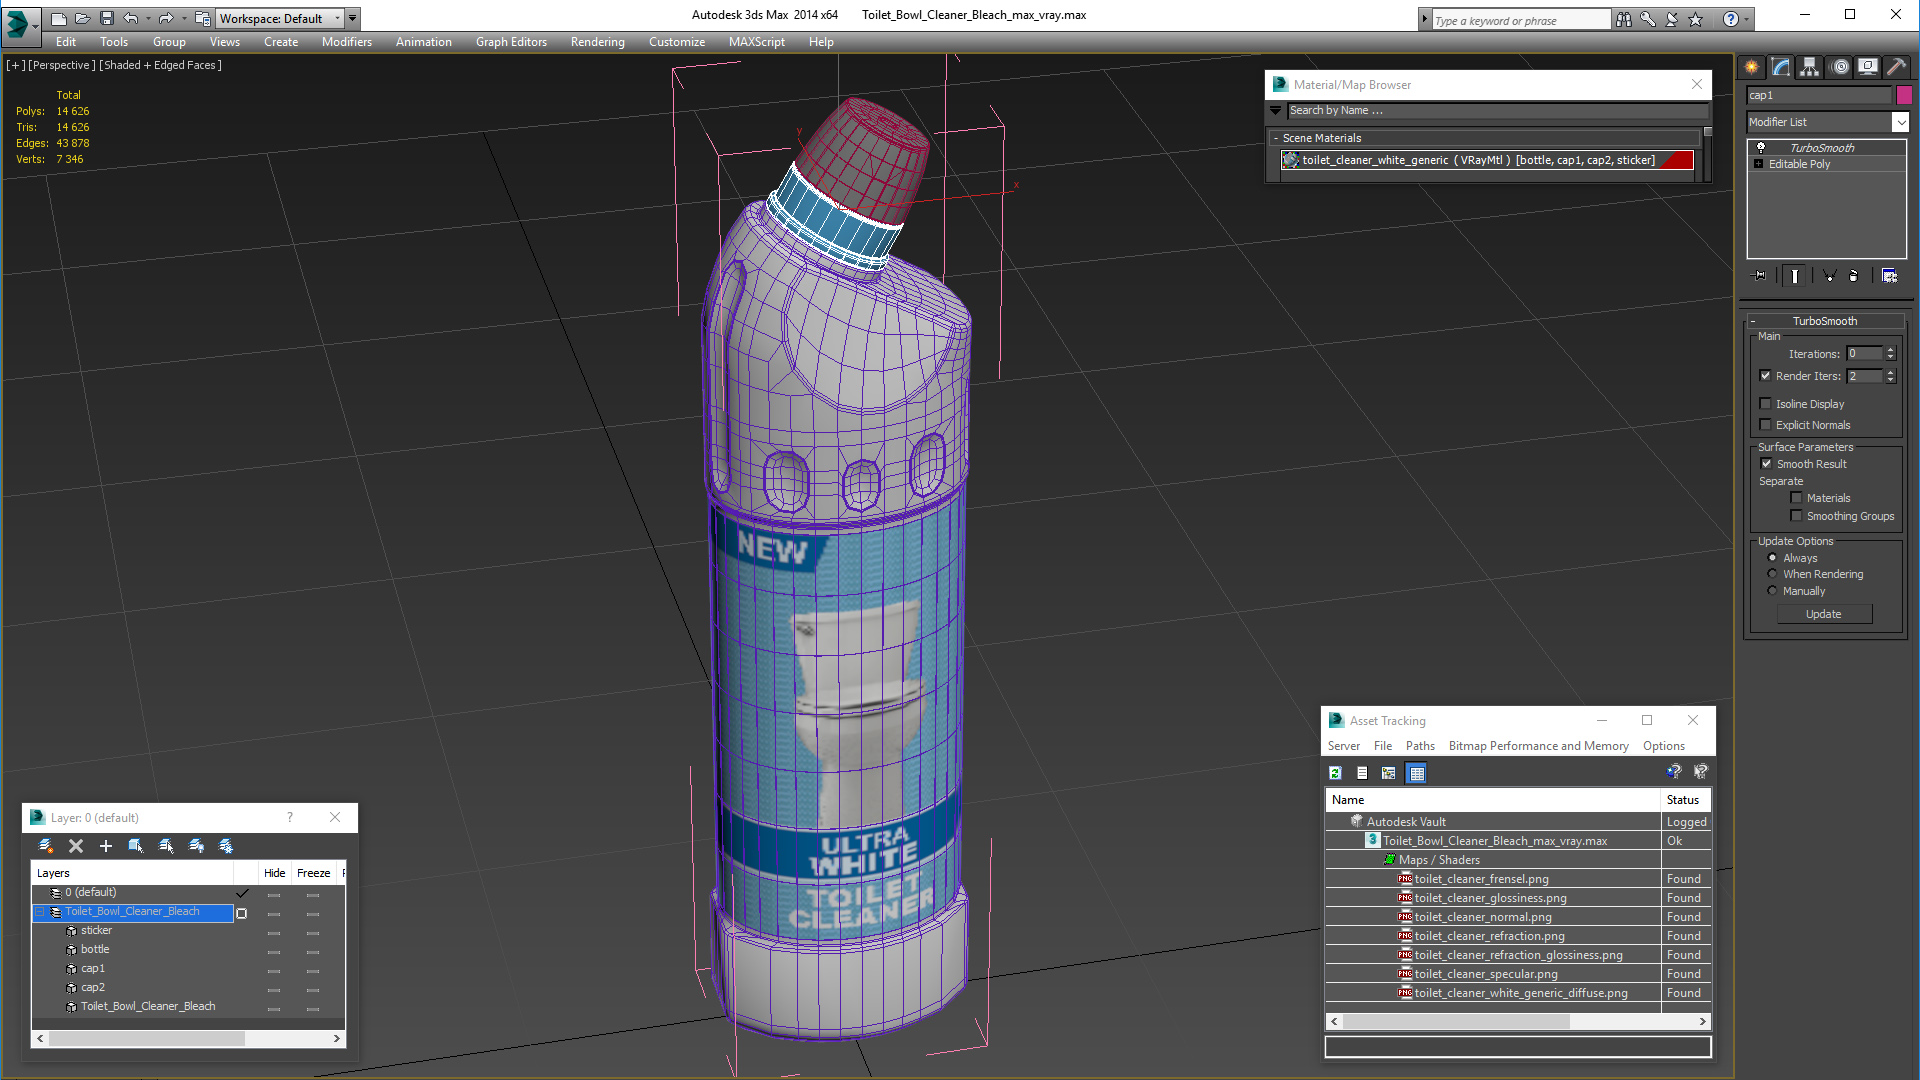Select When Rendering update option
The width and height of the screenshot is (1920, 1080).
[x=1772, y=574]
